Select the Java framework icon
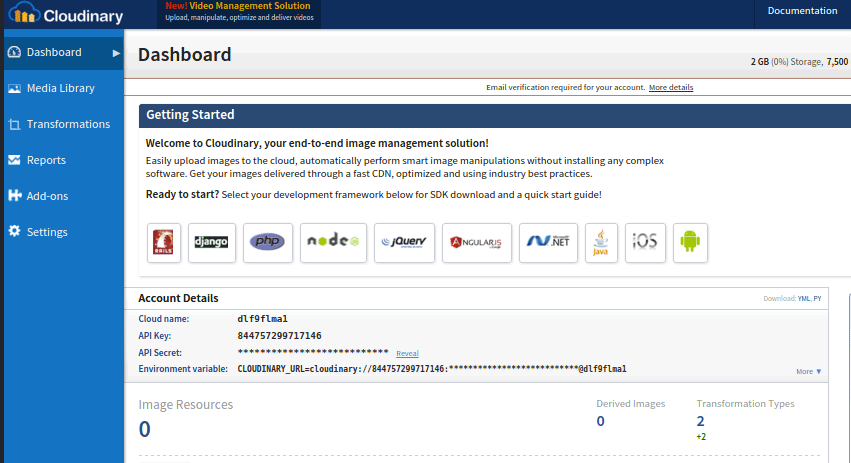Image resolution: width=851 pixels, height=463 pixels. click(x=601, y=243)
